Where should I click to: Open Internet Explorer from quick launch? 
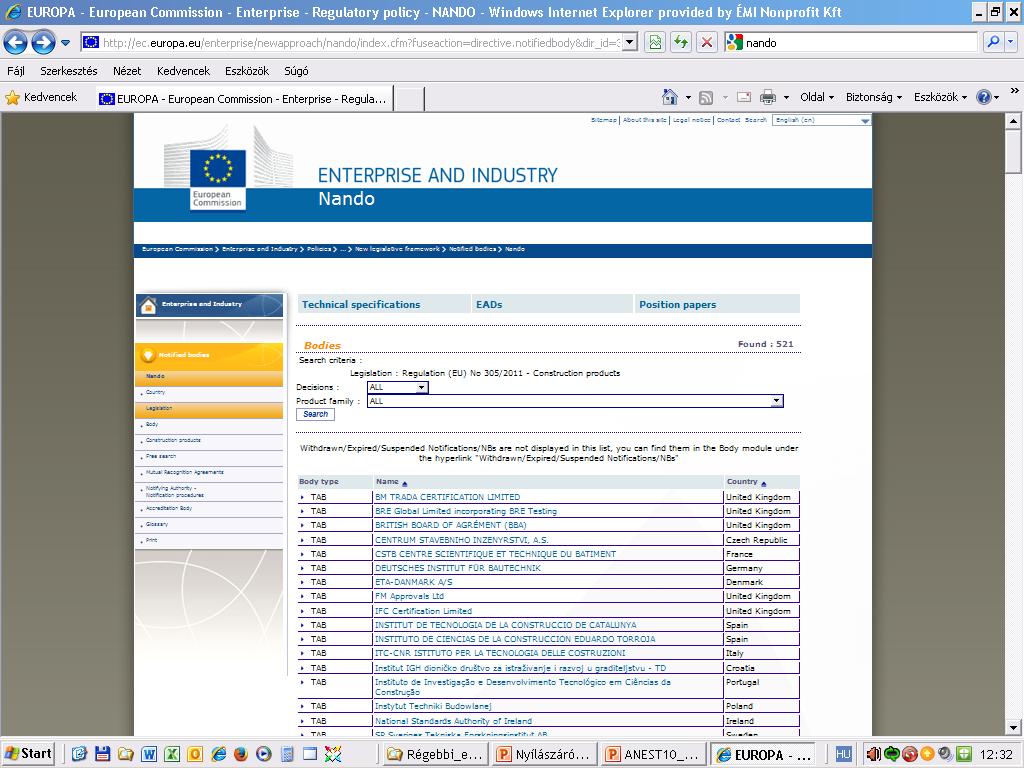tap(218, 754)
